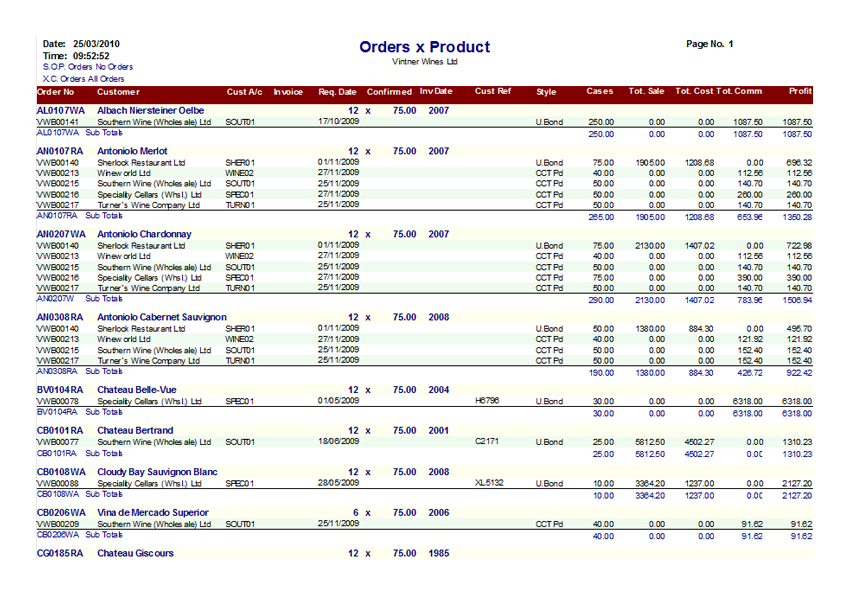Open product code AL0107WA group heading
850x601 pixels.
pyautogui.click(x=60, y=110)
